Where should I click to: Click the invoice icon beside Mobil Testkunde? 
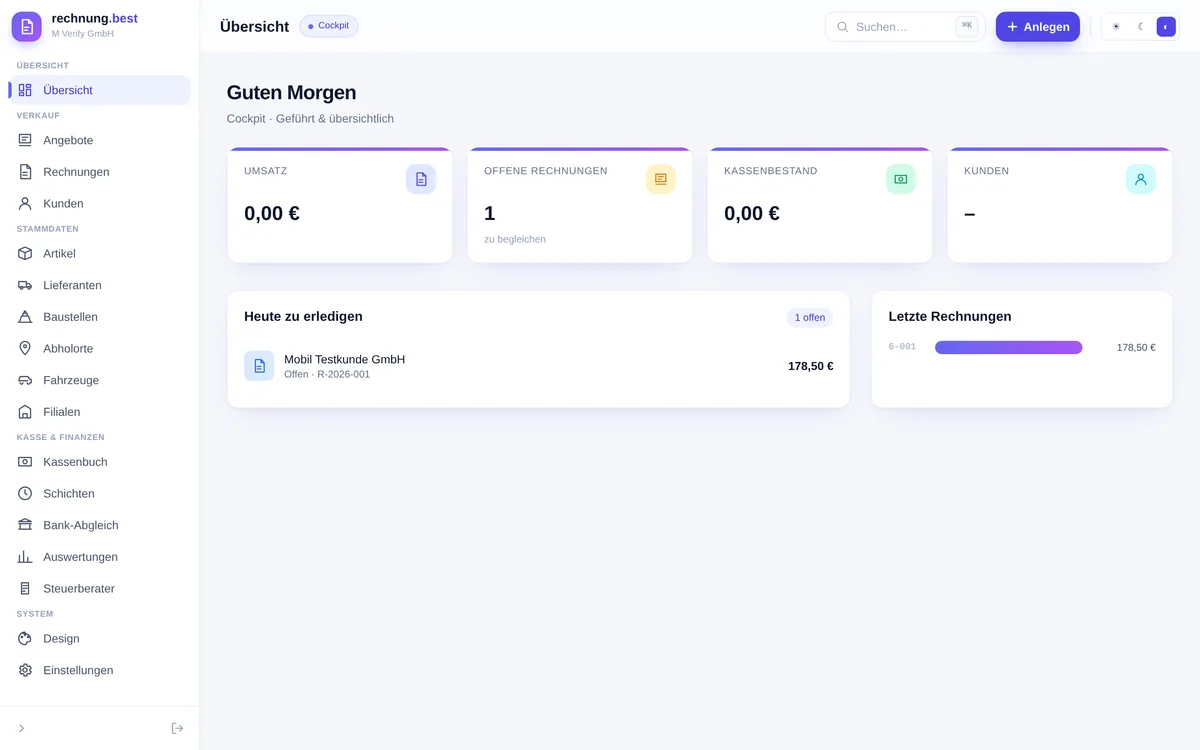click(x=259, y=366)
